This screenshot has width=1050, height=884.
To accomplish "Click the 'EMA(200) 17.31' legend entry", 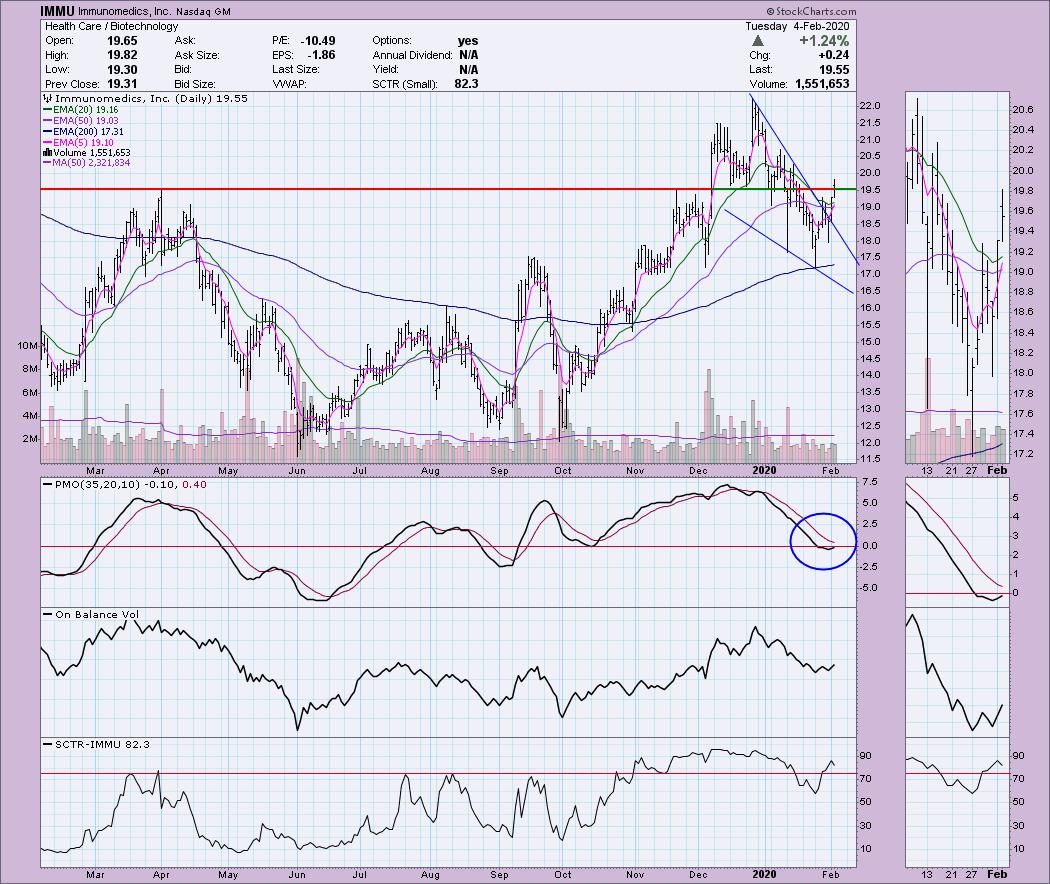I will point(88,132).
